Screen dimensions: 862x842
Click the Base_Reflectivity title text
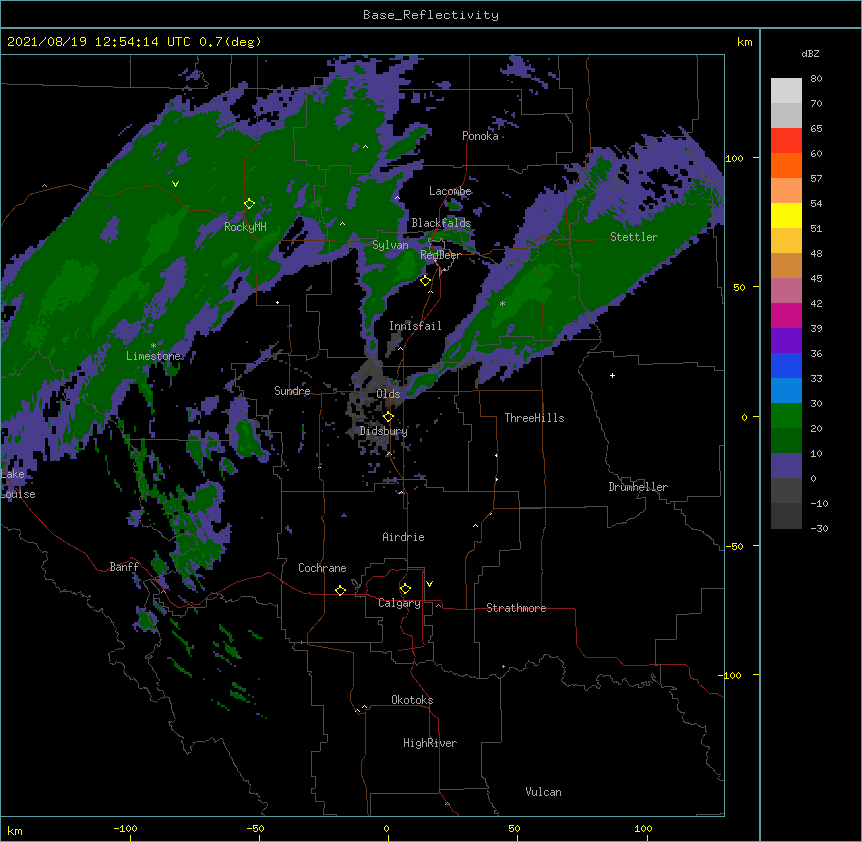(431, 15)
